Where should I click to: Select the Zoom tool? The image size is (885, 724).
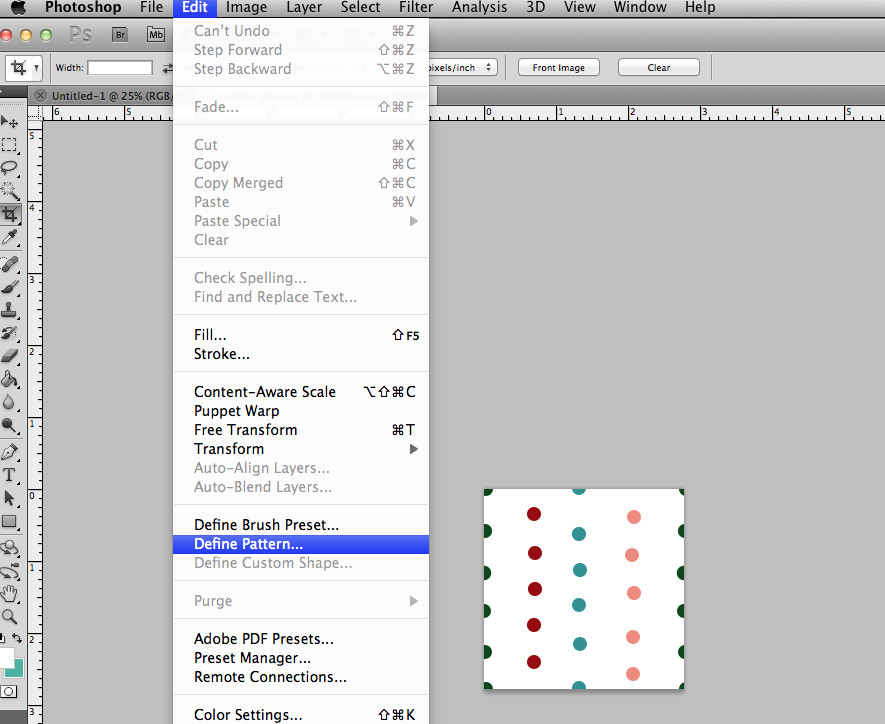pos(10,613)
